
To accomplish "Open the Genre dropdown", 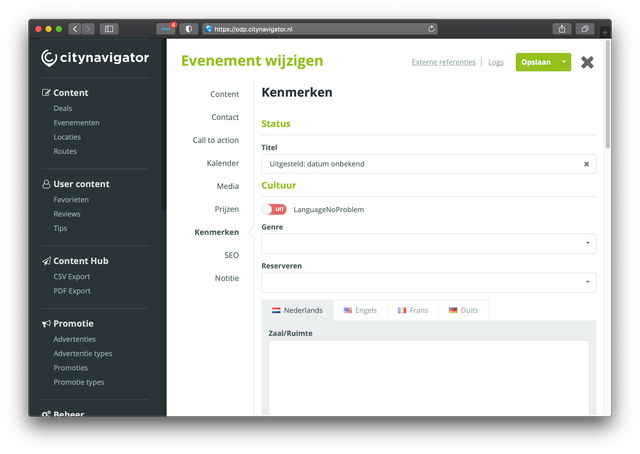I will coord(429,244).
